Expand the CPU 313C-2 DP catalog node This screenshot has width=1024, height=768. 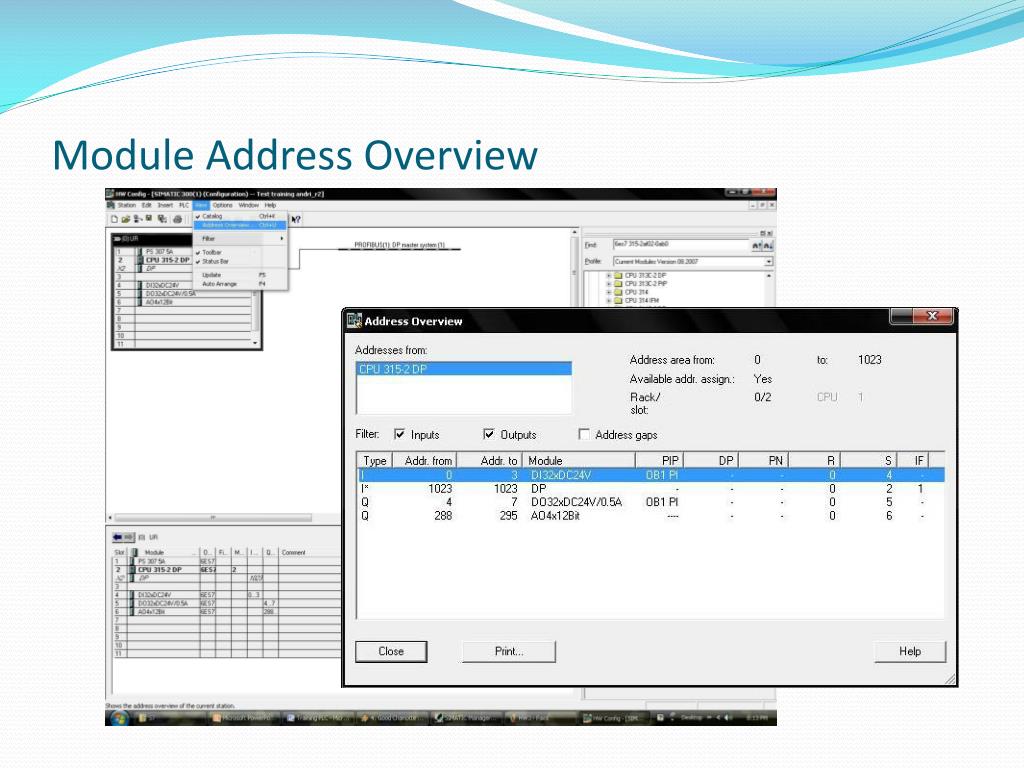pos(609,276)
